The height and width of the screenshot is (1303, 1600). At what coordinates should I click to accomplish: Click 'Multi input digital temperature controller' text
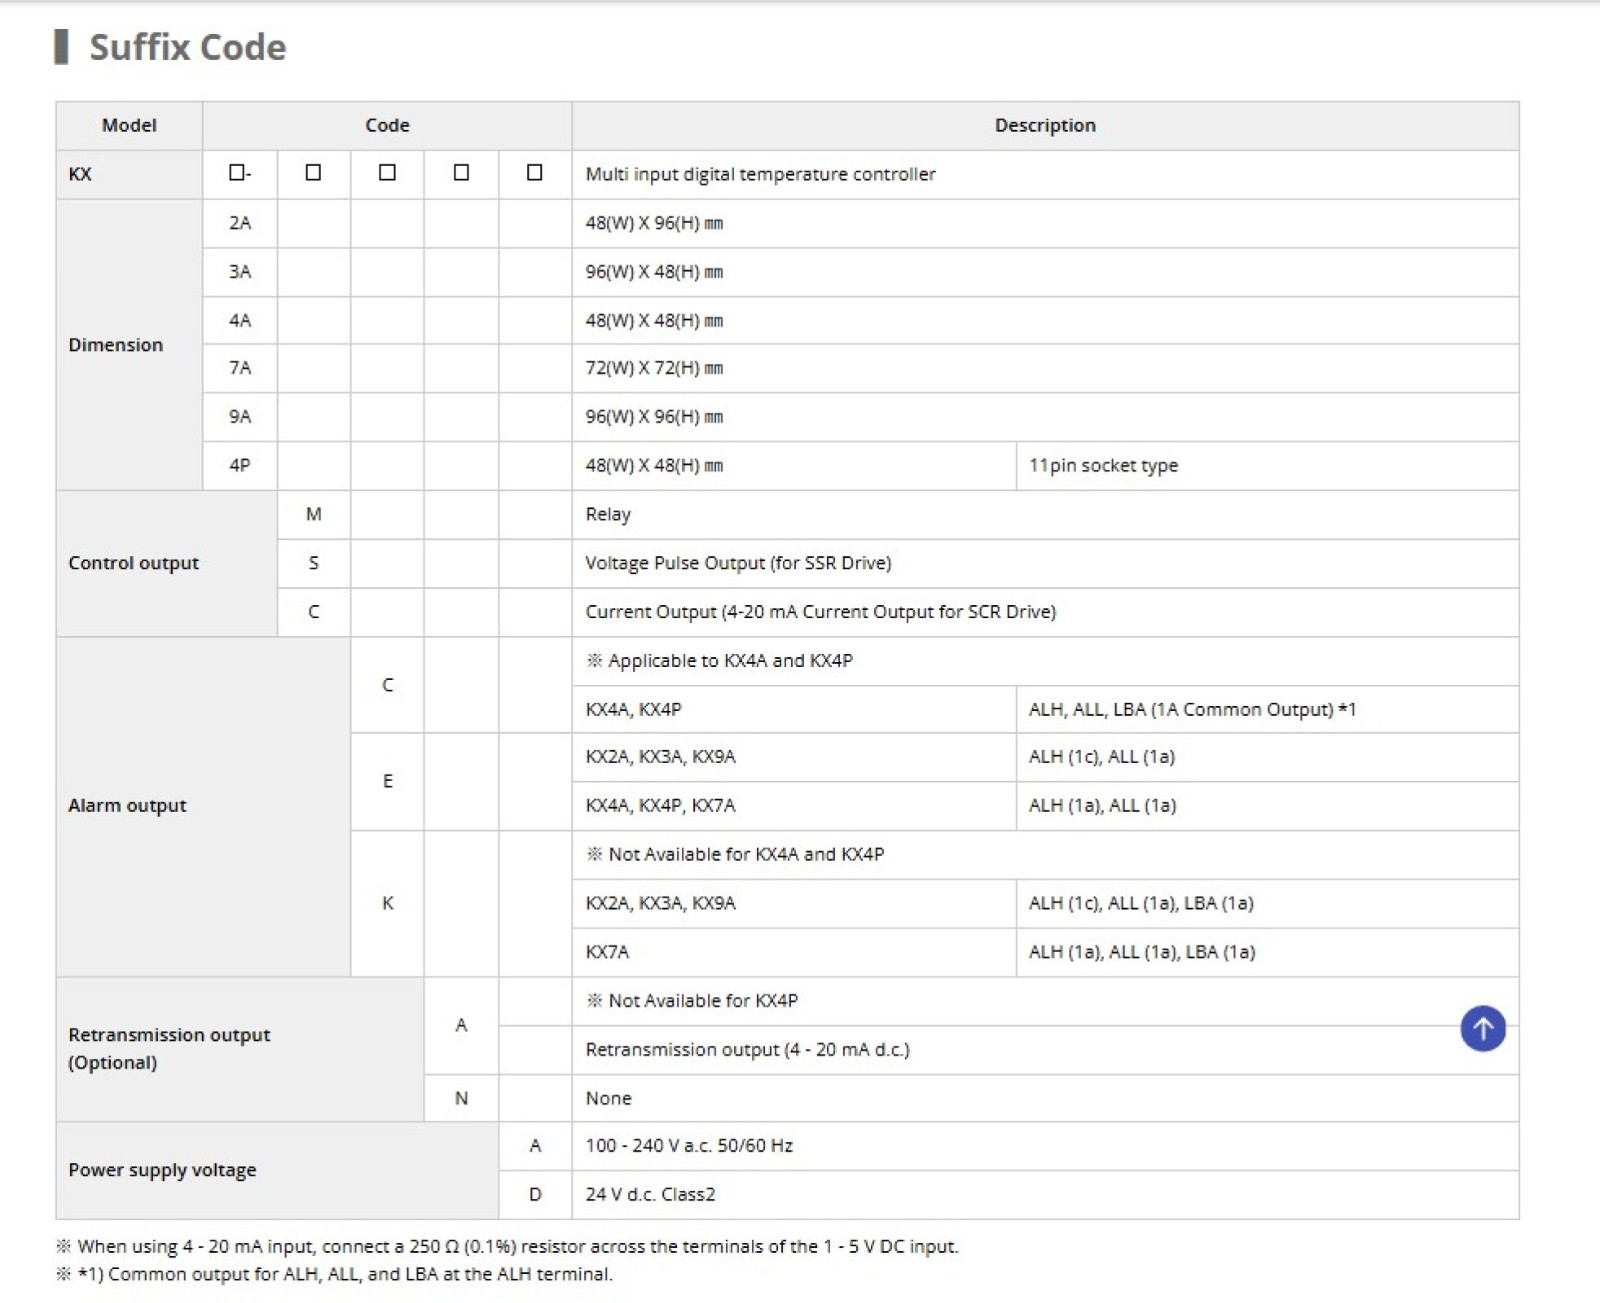[x=760, y=174]
